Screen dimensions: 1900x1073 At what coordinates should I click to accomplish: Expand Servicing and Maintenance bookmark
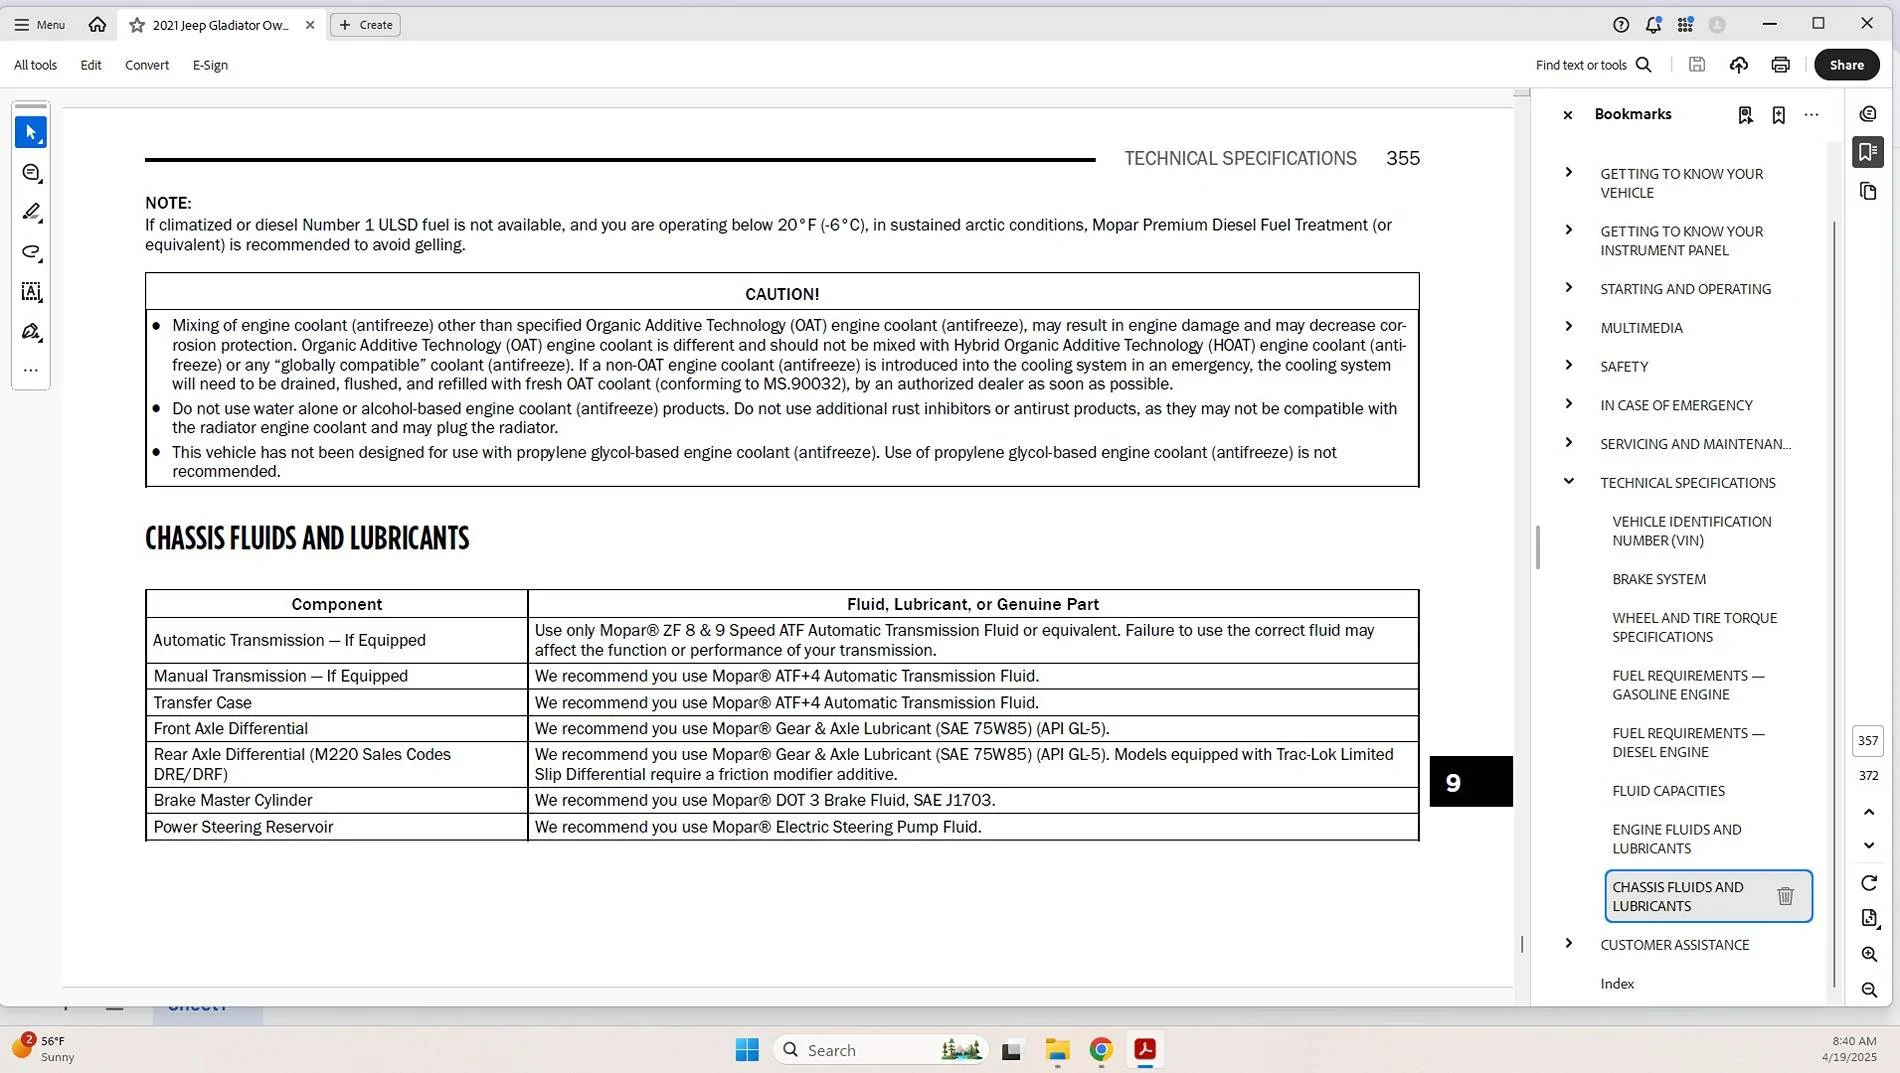coord(1568,443)
